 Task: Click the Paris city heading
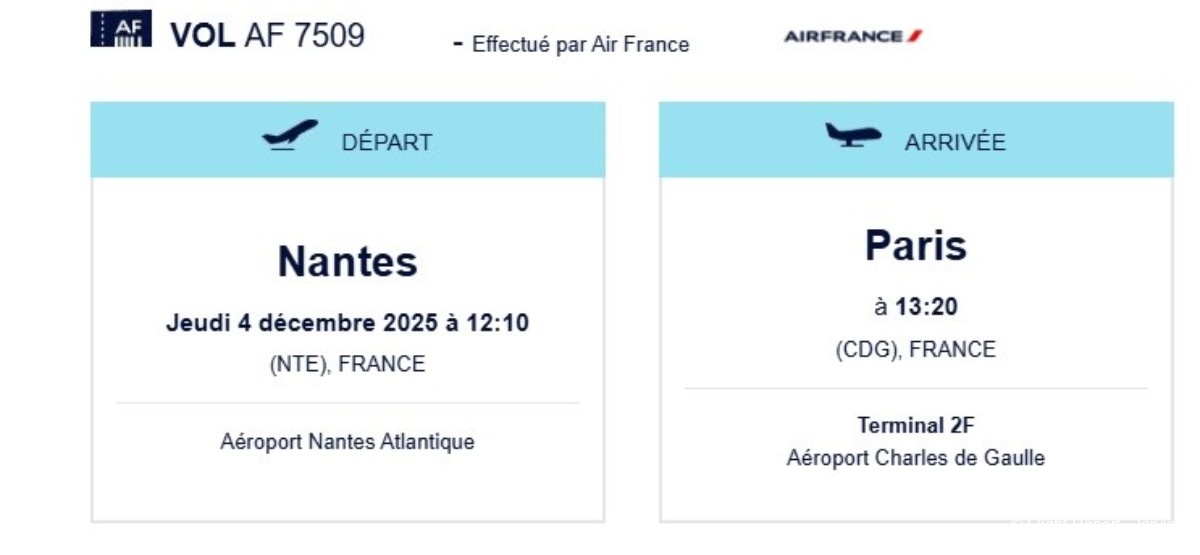coord(916,245)
